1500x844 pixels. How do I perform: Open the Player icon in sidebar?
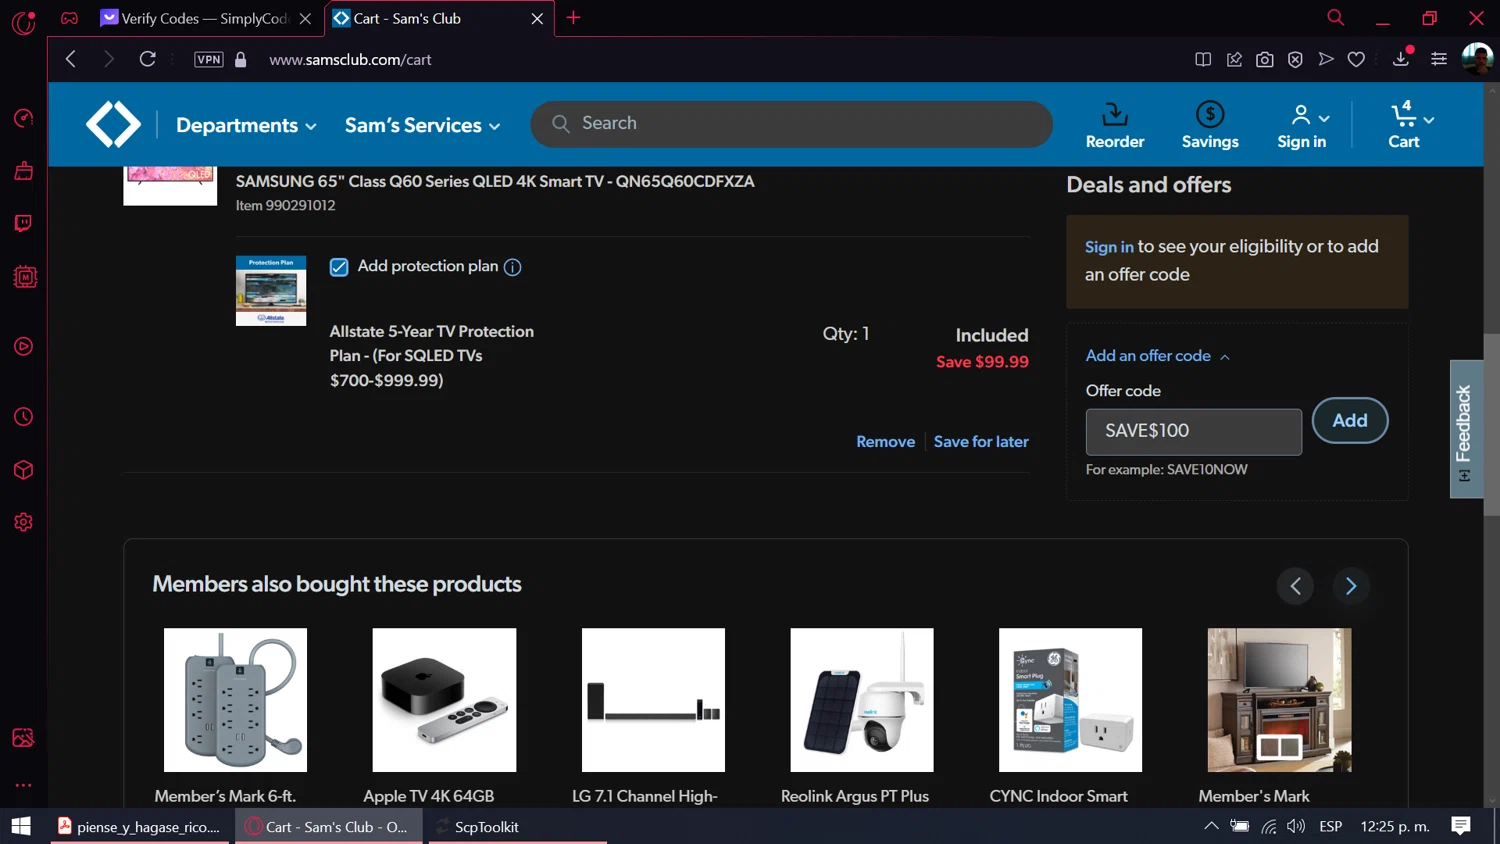pyautogui.click(x=23, y=346)
